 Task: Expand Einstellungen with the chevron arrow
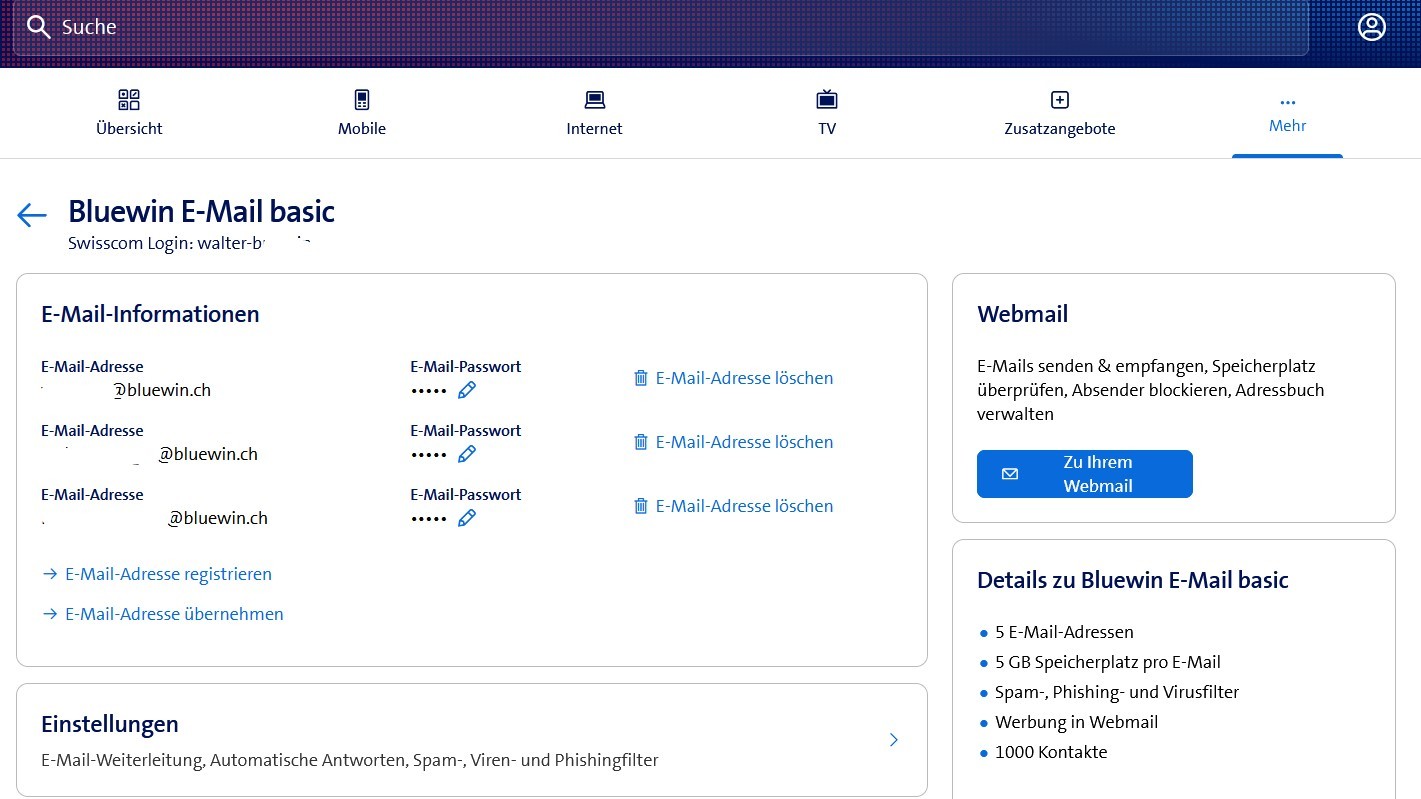[x=893, y=740]
